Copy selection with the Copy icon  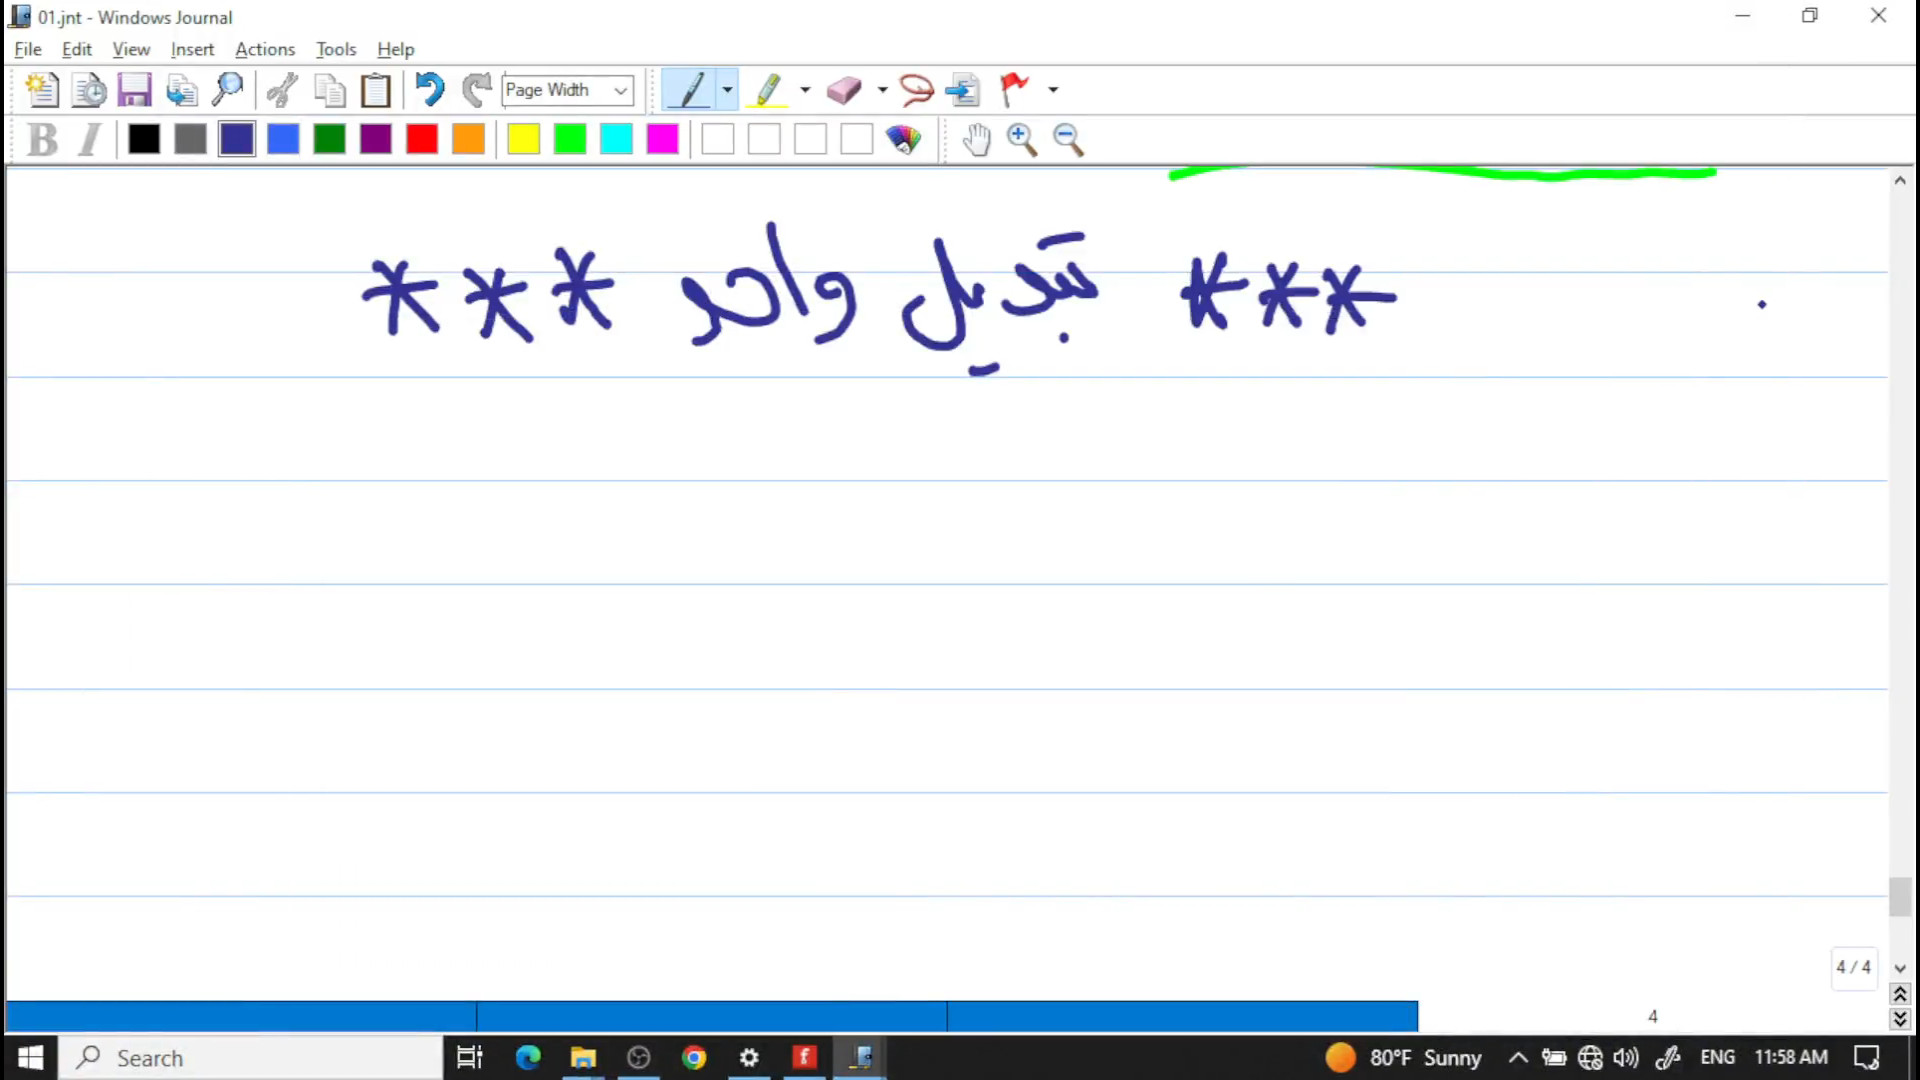point(329,90)
